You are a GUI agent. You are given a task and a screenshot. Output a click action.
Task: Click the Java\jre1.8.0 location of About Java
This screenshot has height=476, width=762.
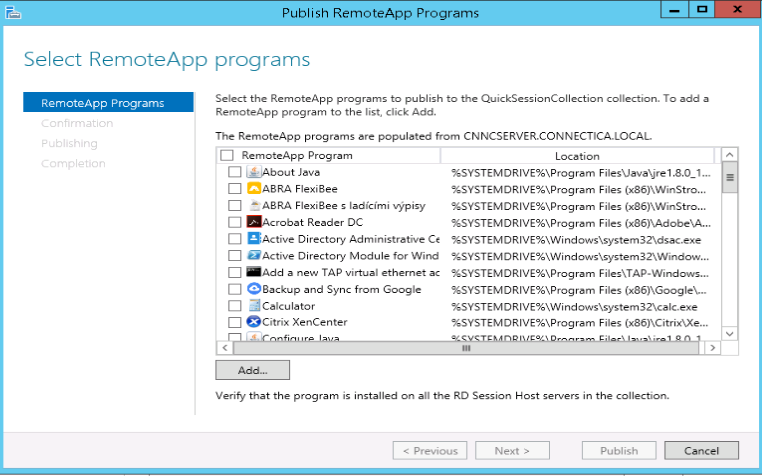[x=581, y=173]
